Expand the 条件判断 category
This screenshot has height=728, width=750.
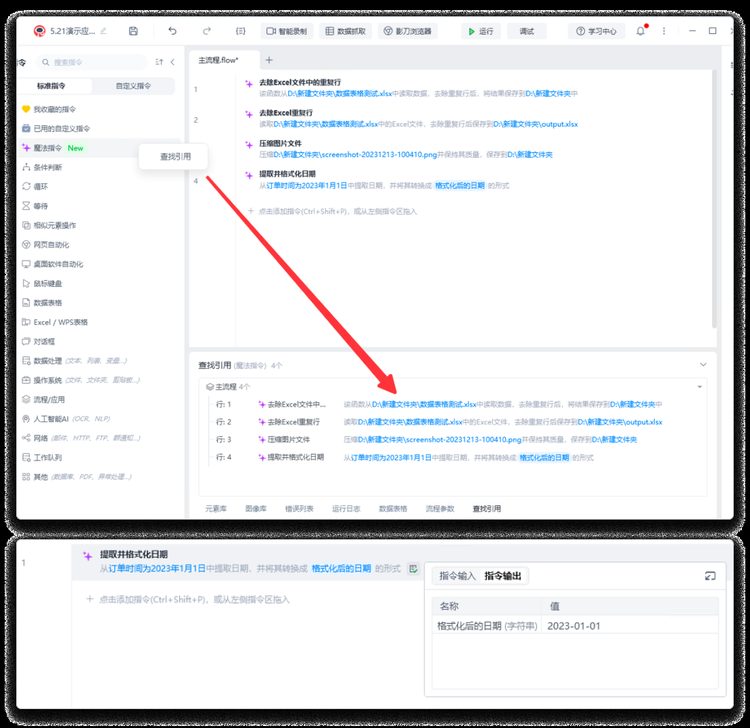coord(42,167)
